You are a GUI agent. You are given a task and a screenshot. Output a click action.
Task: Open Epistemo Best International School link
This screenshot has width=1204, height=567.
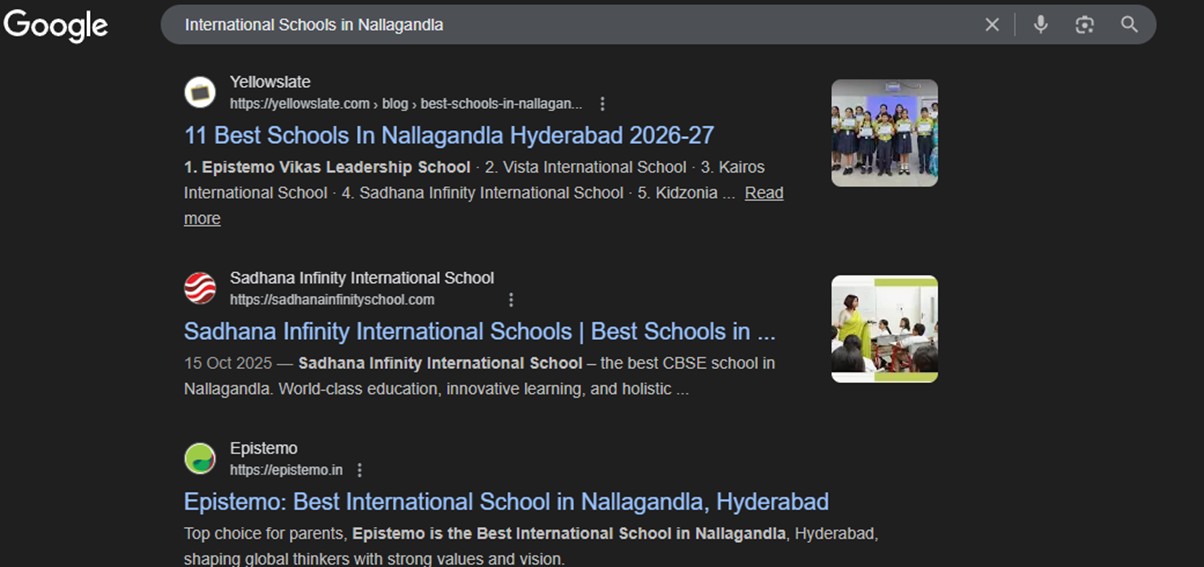pos(506,501)
